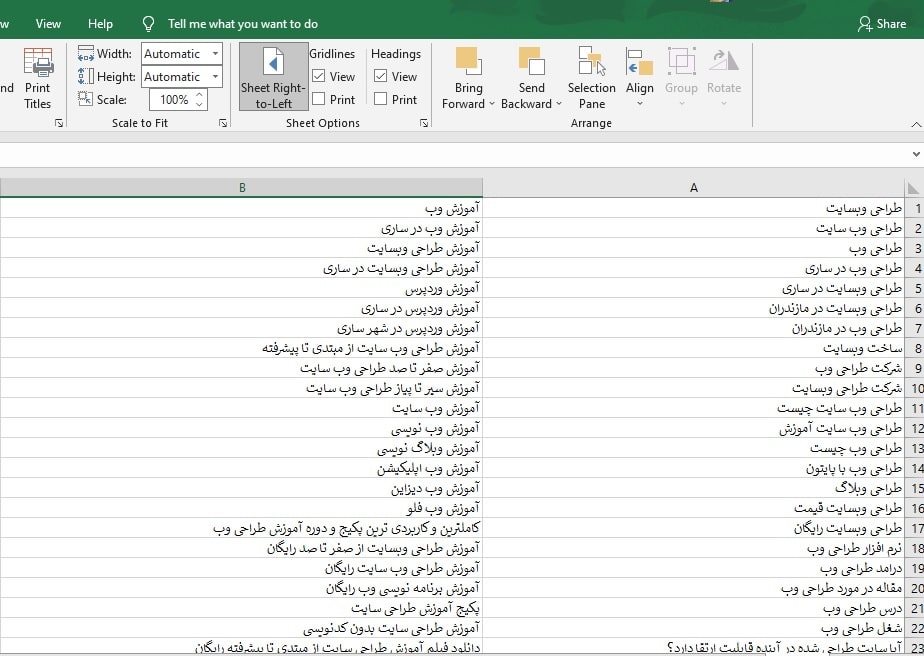Click the Print Titles icon
Screen dimensions: 924x656
[39, 63]
